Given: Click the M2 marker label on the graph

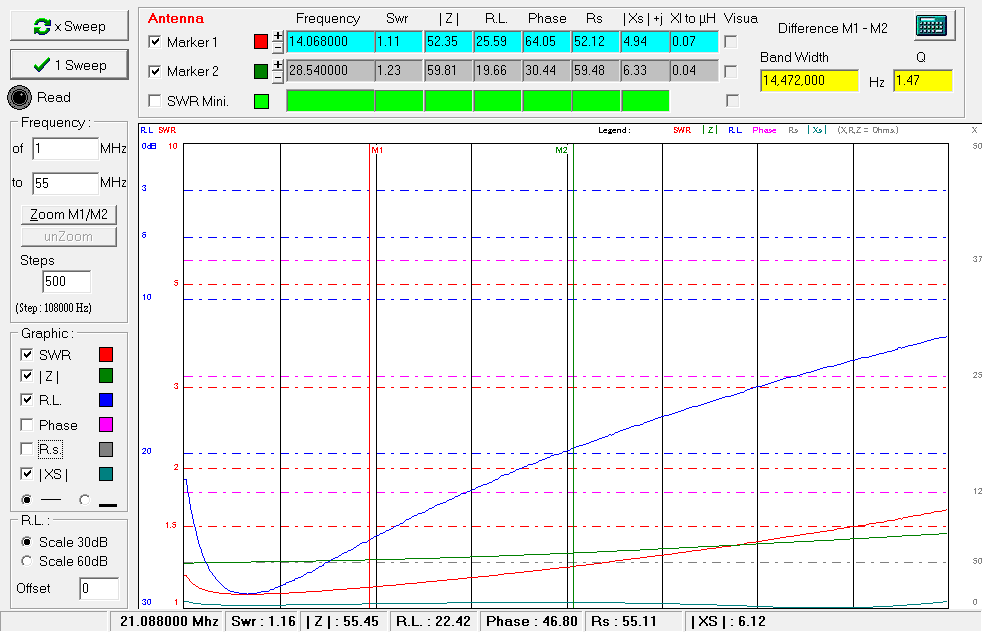Looking at the screenshot, I should (x=561, y=150).
